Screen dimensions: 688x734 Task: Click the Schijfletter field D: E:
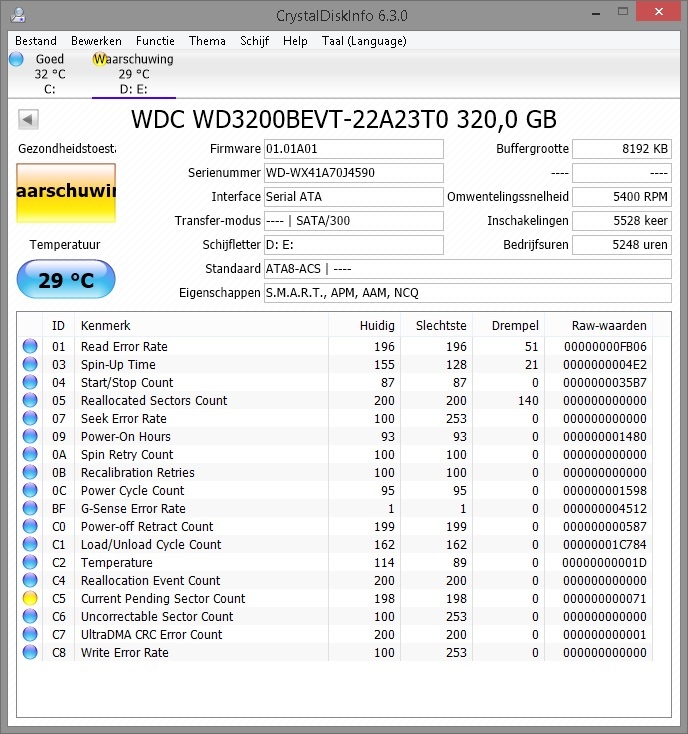354,244
